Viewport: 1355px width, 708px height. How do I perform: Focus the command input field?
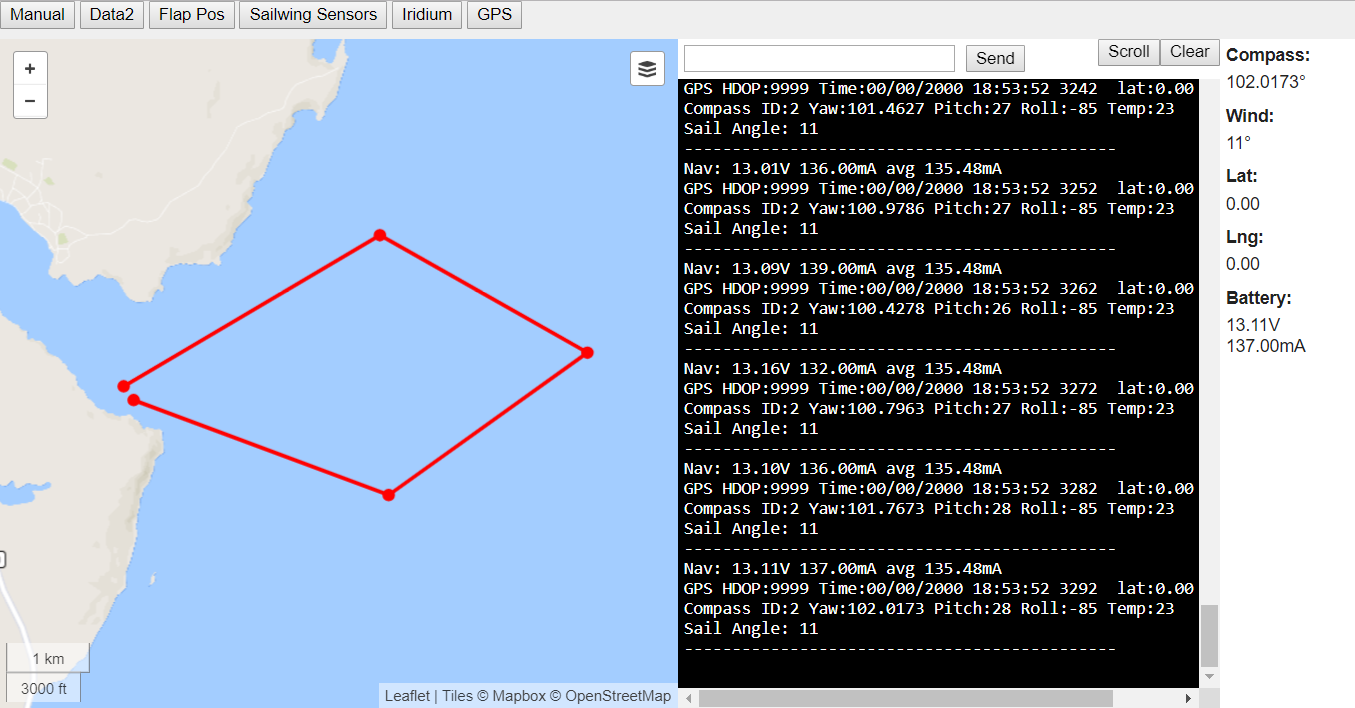pos(819,58)
